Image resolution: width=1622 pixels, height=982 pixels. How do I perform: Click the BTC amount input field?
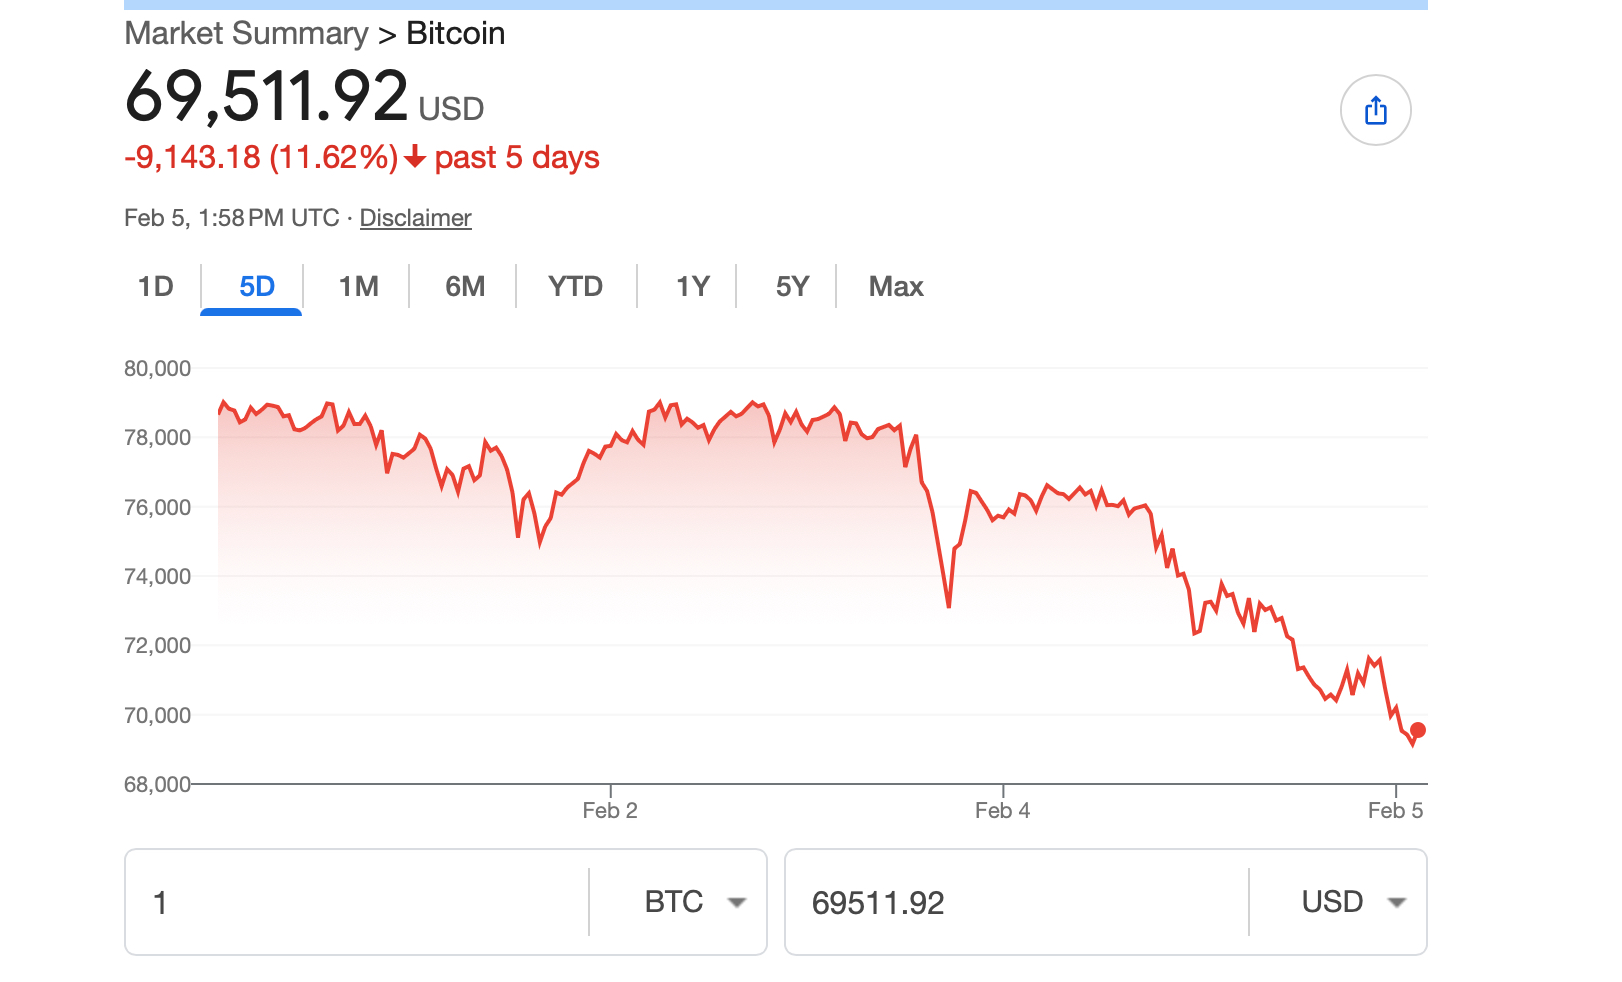coord(360,902)
